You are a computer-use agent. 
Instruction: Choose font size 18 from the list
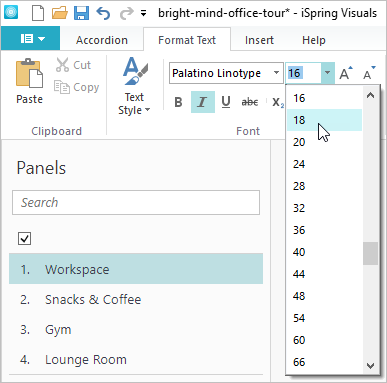pos(324,120)
